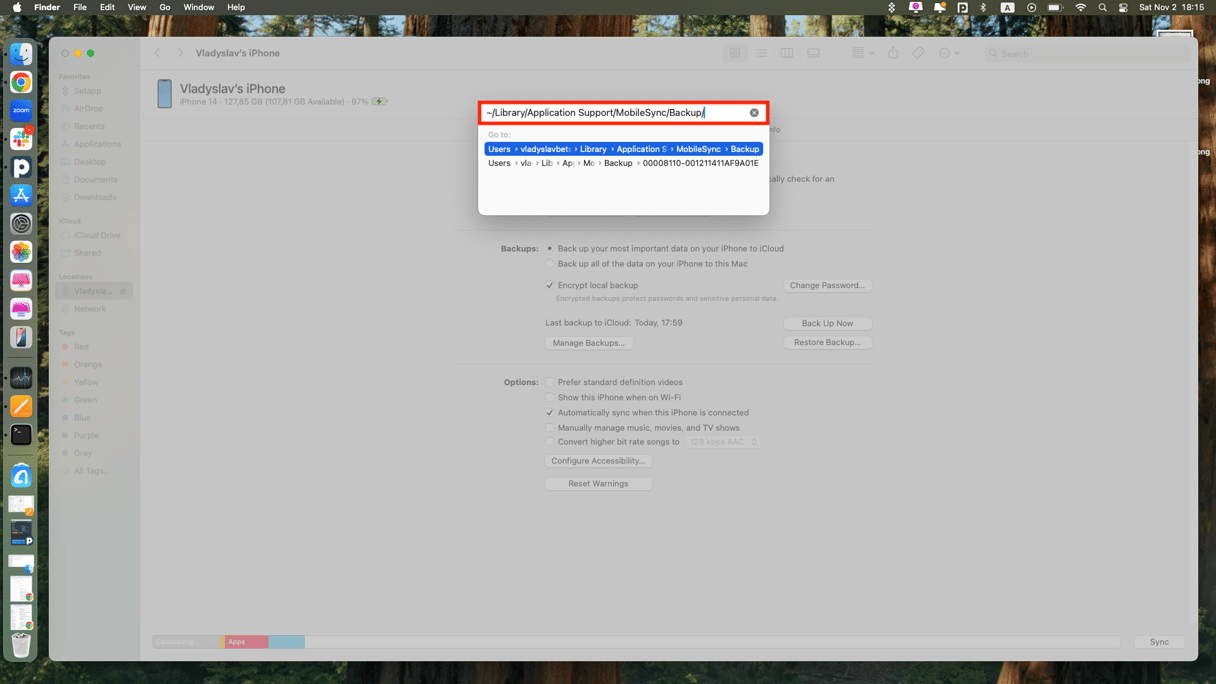Viewport: 1216px width, 684px height.
Task: Open the Window menu in menu bar
Action: [198, 7]
